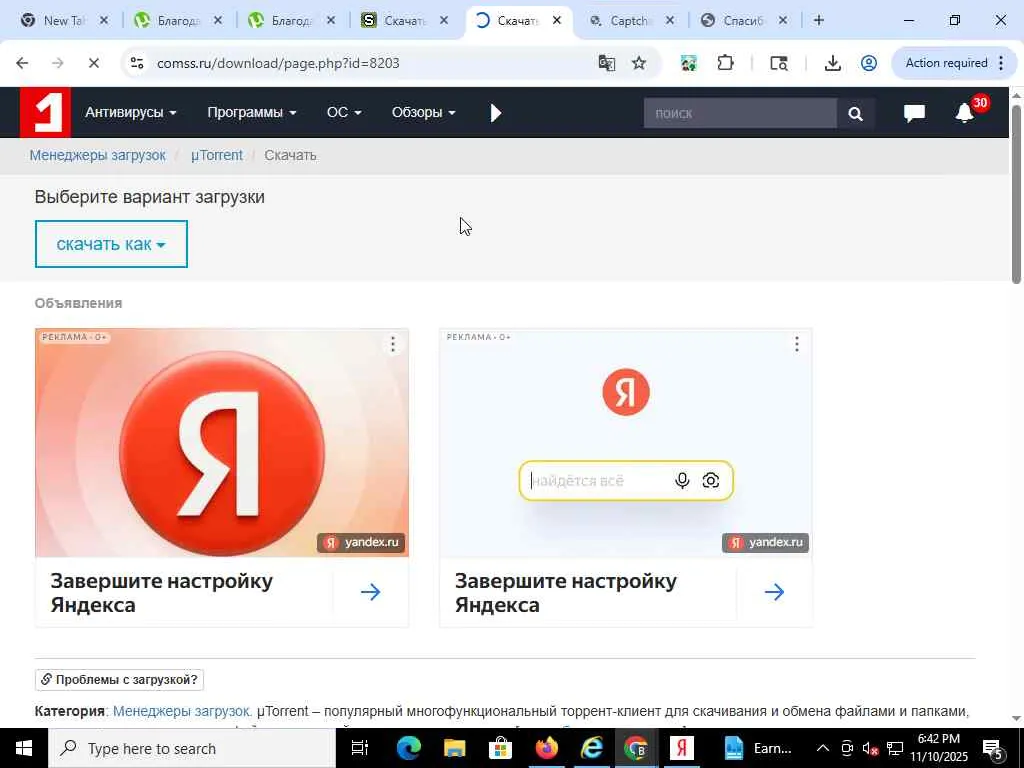This screenshot has width=1024, height=768.
Task: Close the Captcha tab
Action: pyautogui.click(x=669, y=20)
